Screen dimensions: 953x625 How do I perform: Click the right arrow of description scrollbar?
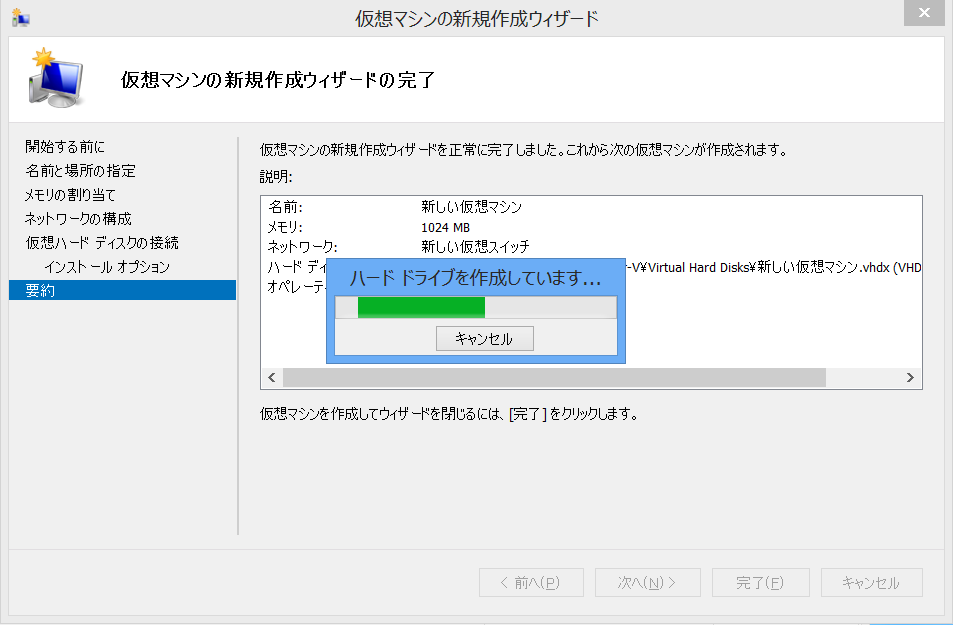pyautogui.click(x=910, y=378)
